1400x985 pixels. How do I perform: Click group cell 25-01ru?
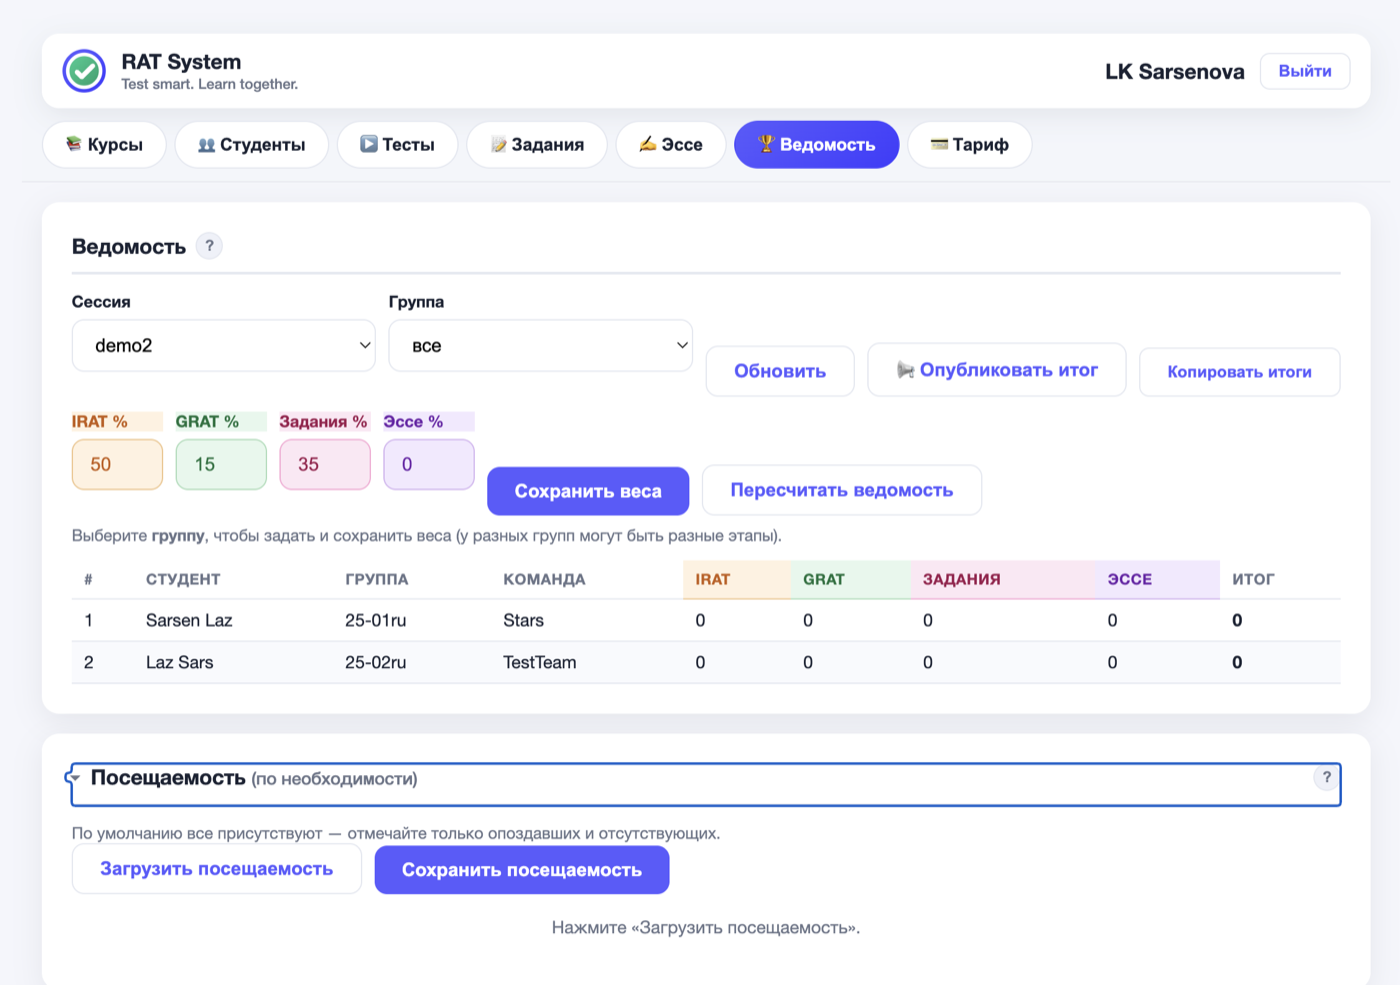(x=376, y=620)
